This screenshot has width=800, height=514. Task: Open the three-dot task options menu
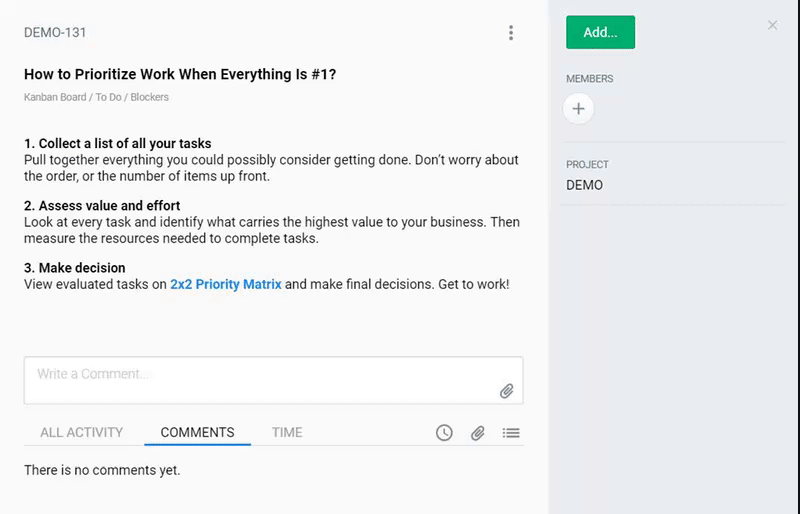click(x=511, y=33)
